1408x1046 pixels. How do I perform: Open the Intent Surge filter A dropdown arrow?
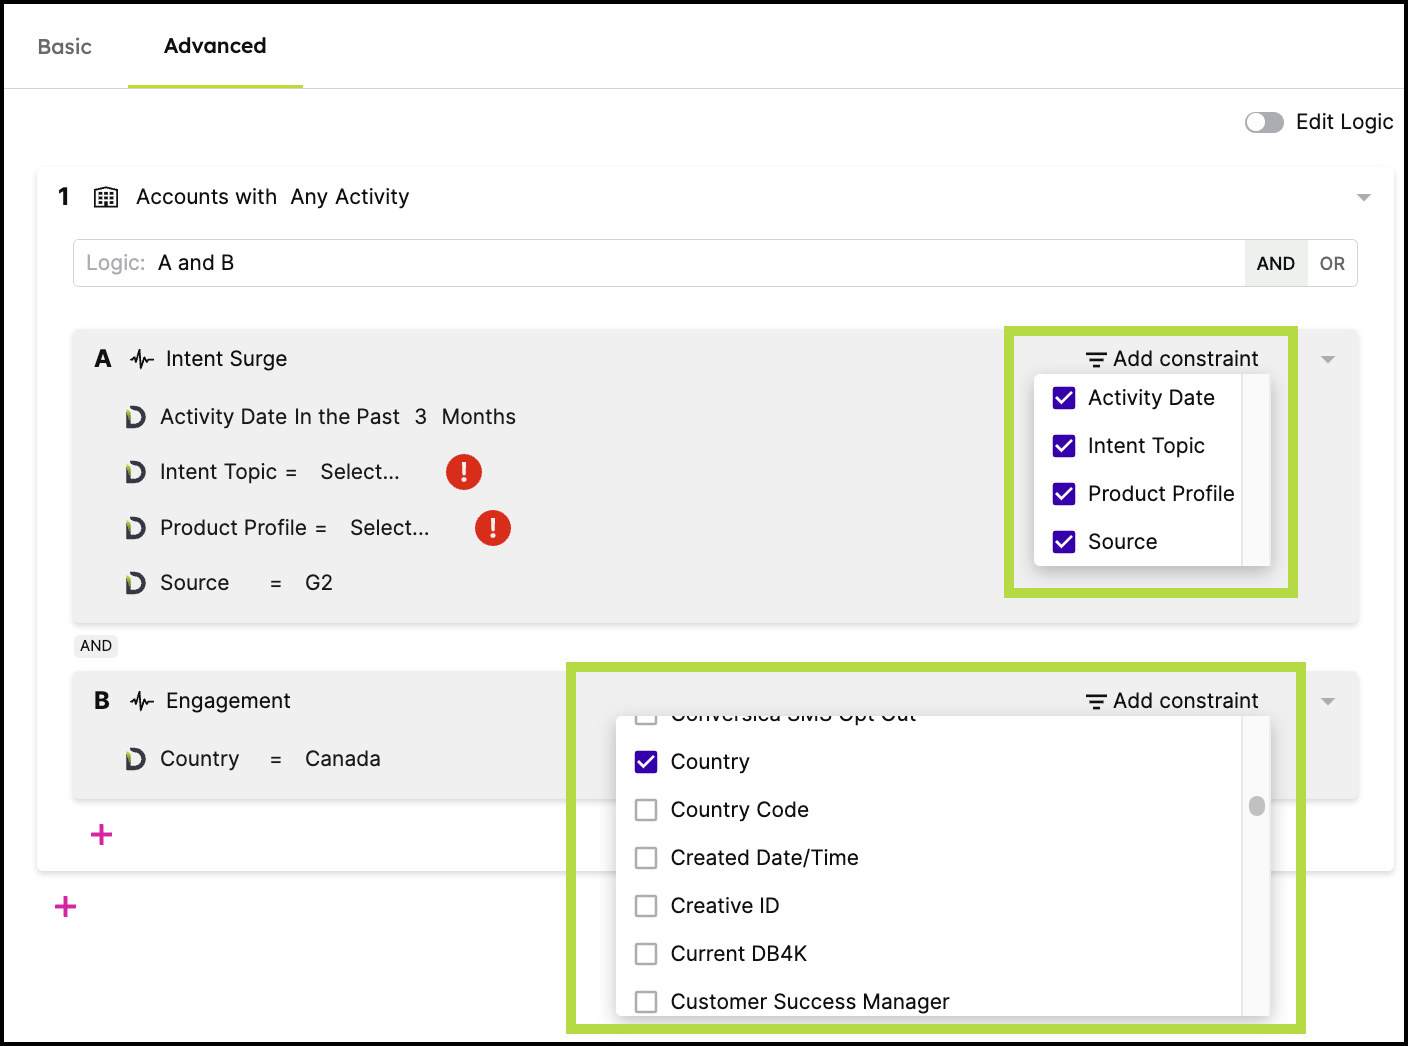tap(1328, 360)
